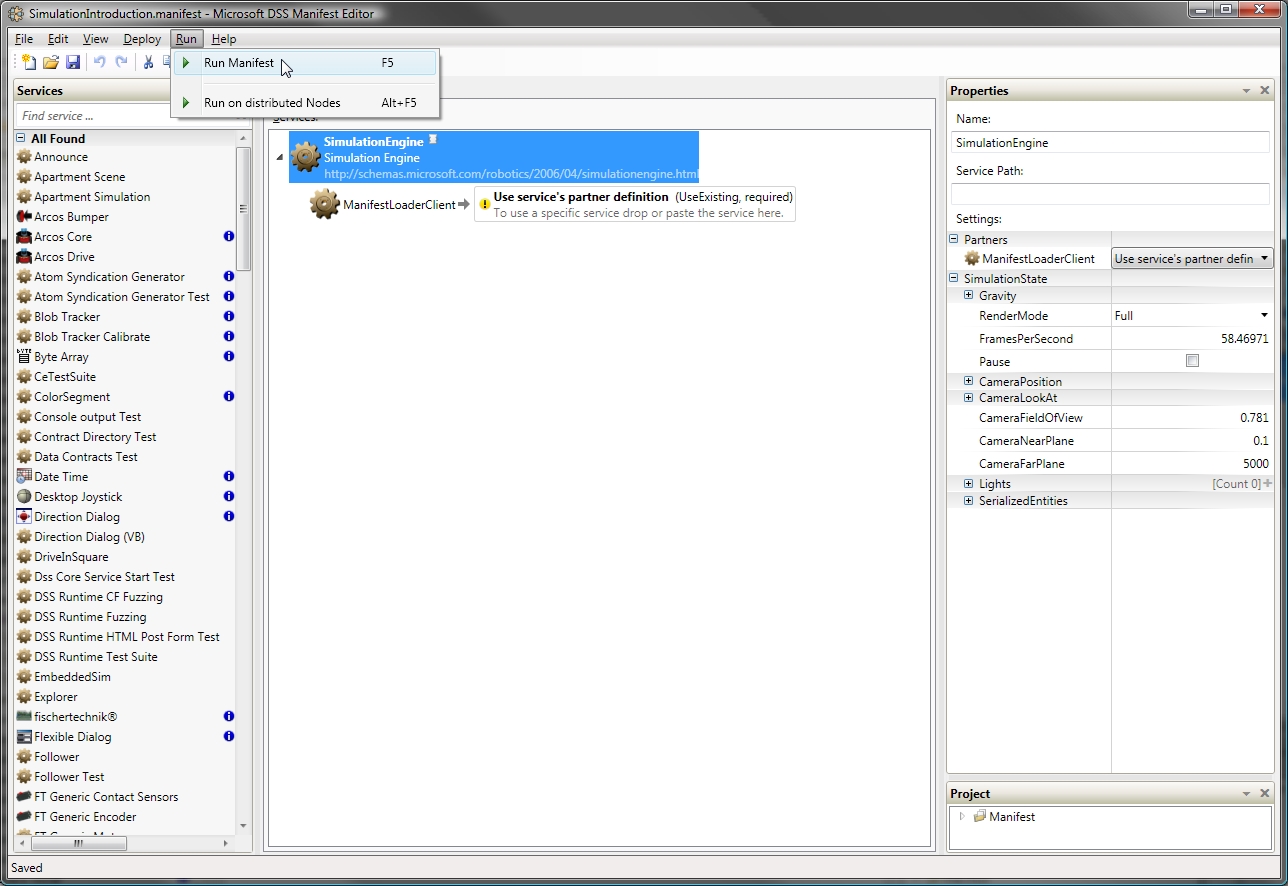1288x886 pixels.
Task: Open the ManifestLoaderClient partner dropdown
Action: [x=1192, y=258]
